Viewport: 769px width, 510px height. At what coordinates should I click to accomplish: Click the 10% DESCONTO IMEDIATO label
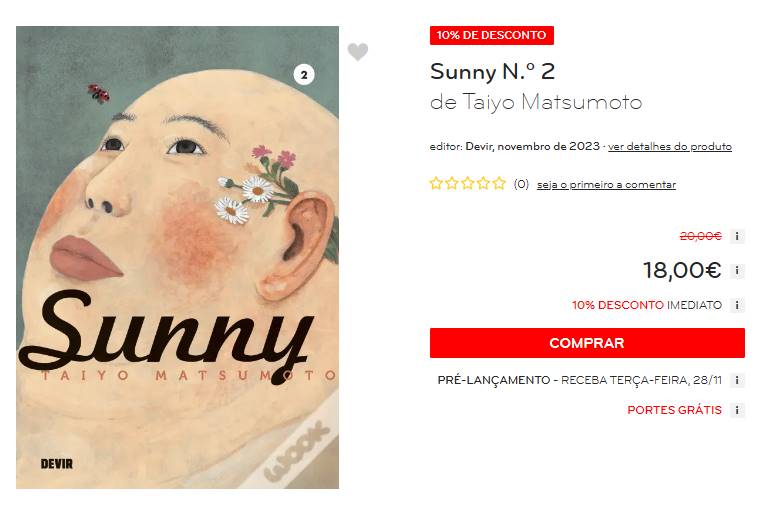click(x=646, y=305)
